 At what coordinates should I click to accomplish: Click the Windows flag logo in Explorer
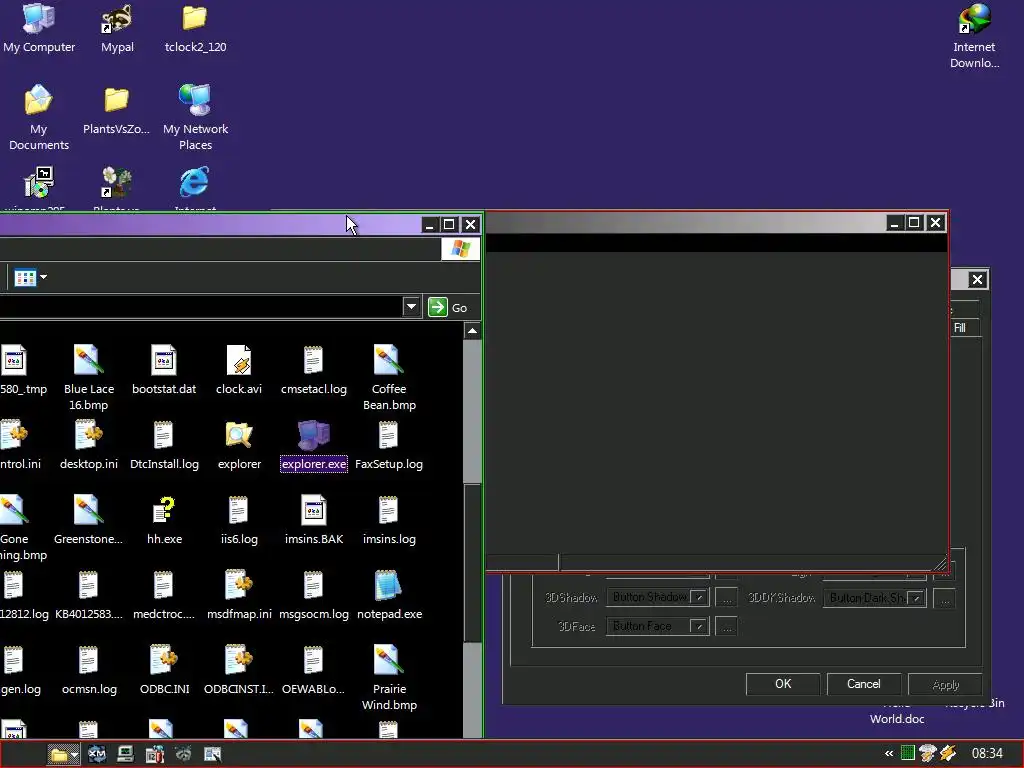[x=460, y=249]
